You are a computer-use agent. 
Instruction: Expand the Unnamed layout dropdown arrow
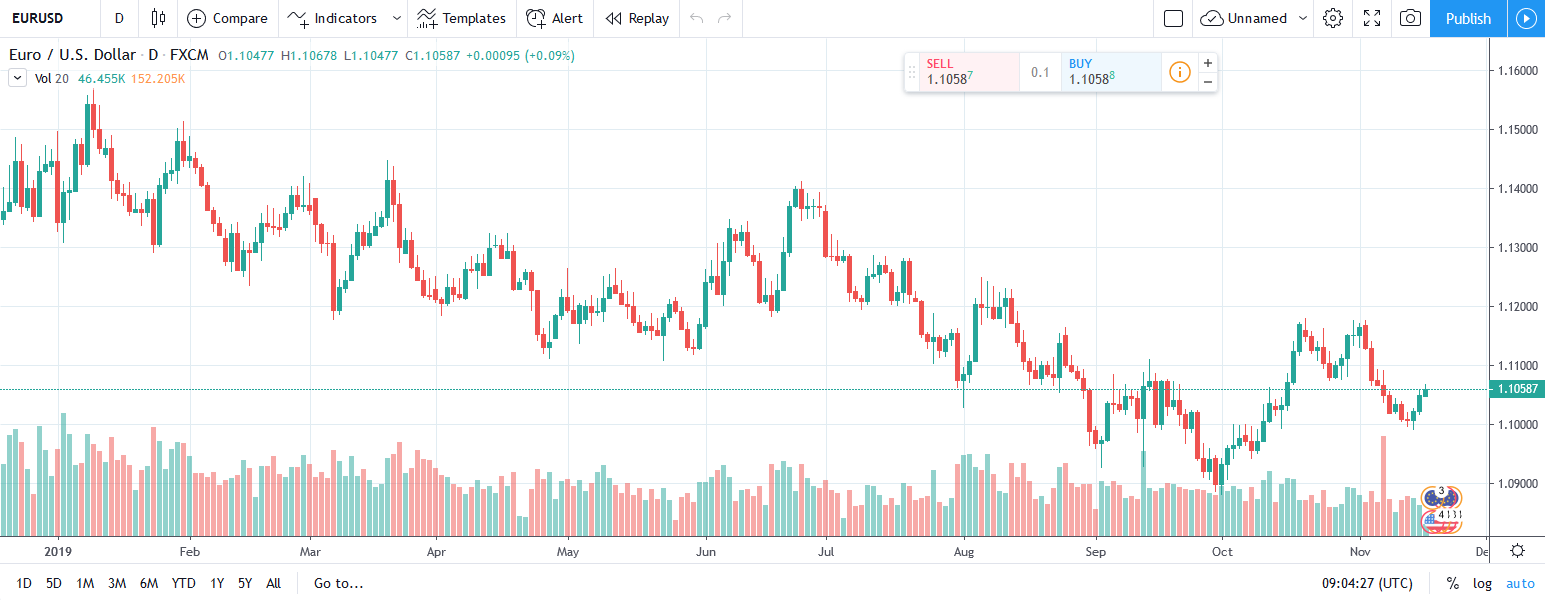point(1302,18)
